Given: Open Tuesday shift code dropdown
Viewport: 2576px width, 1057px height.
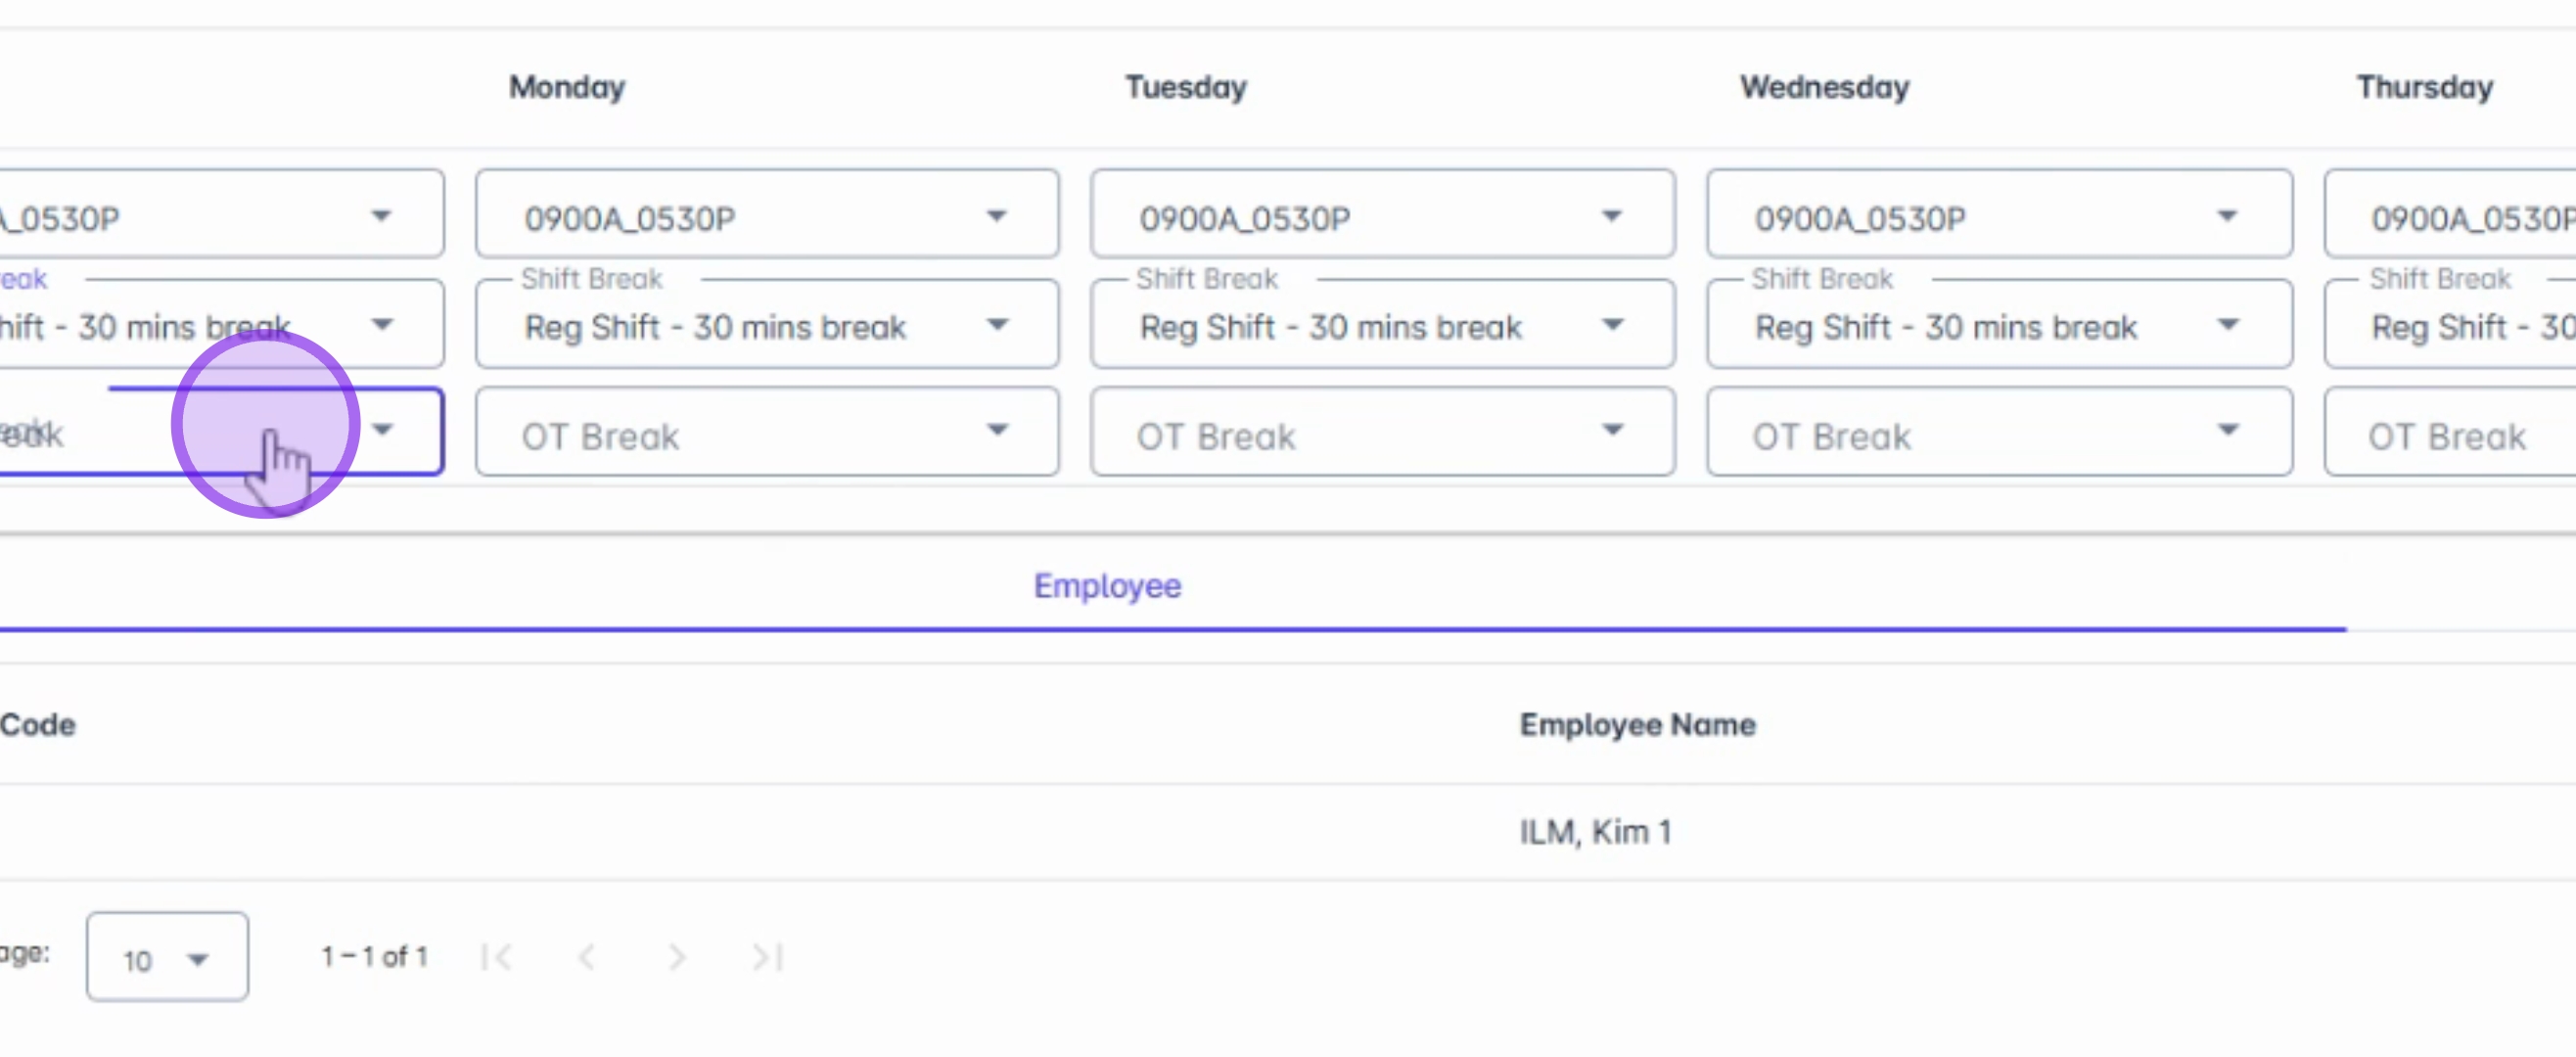Looking at the screenshot, I should pos(1381,216).
